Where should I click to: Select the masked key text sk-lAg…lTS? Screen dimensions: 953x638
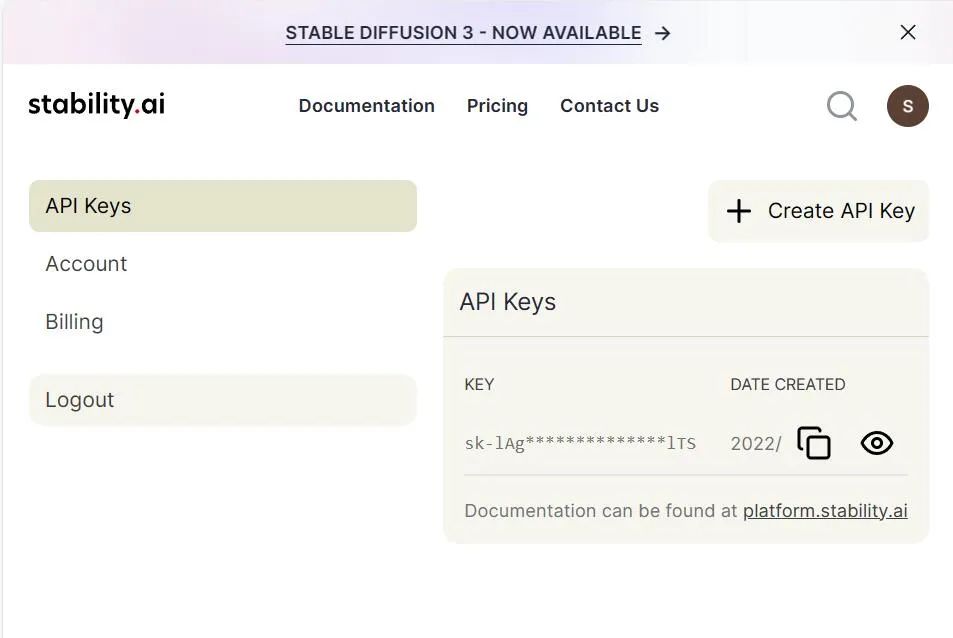pos(580,444)
